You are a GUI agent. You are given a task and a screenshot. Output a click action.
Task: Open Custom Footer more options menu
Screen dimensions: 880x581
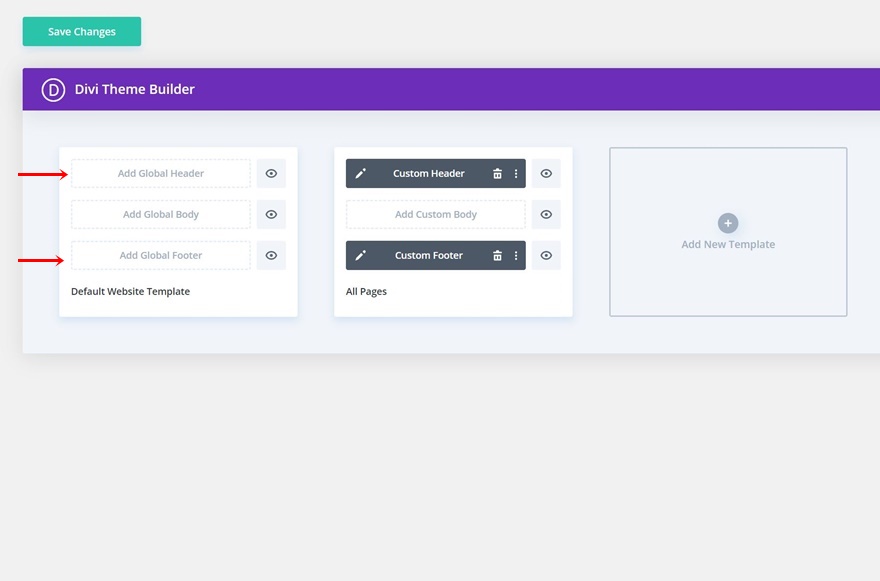tap(516, 255)
